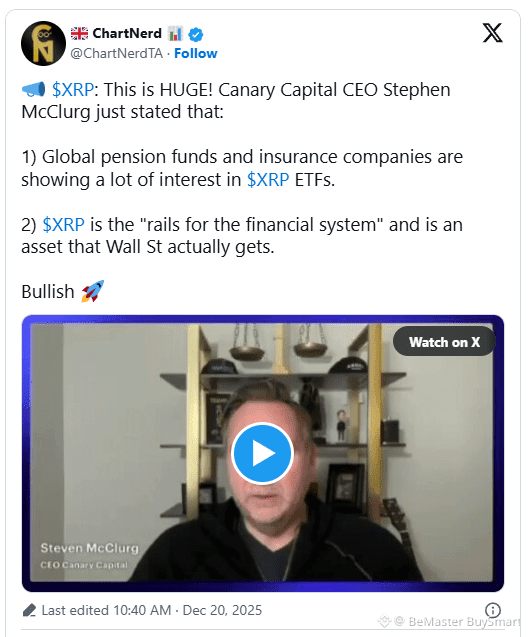Click the $XRP cashtag in point 2
The height and width of the screenshot is (637, 528).
pyautogui.click(x=64, y=225)
